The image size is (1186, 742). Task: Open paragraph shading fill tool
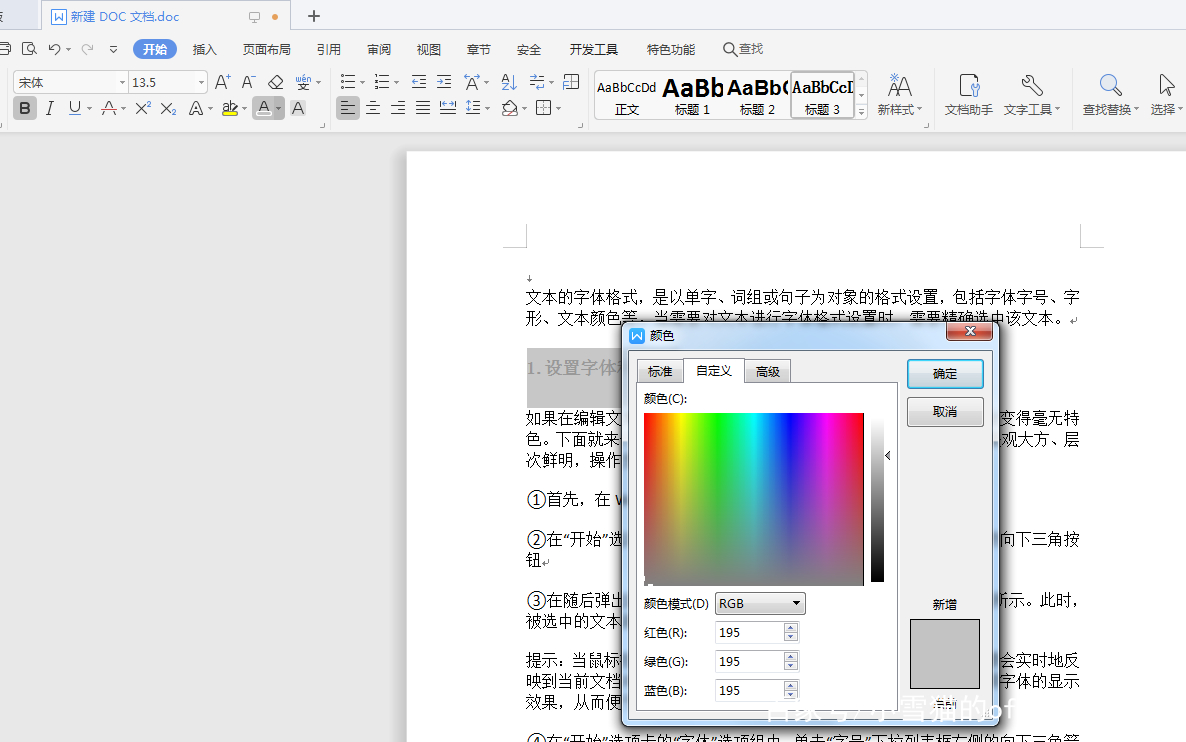pos(510,108)
